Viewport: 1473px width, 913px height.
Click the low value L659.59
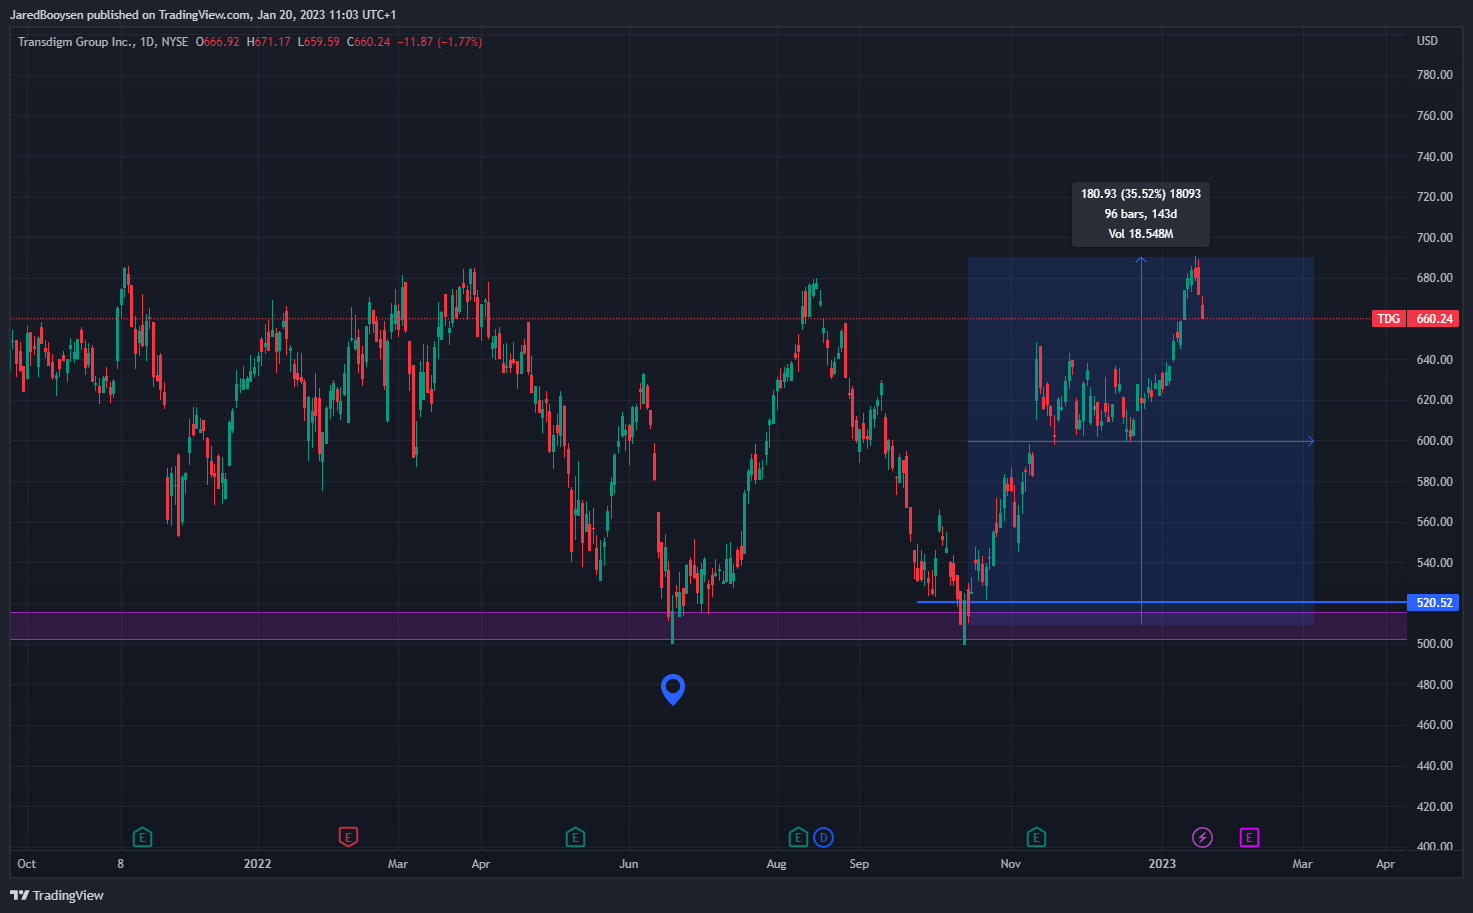pos(319,42)
